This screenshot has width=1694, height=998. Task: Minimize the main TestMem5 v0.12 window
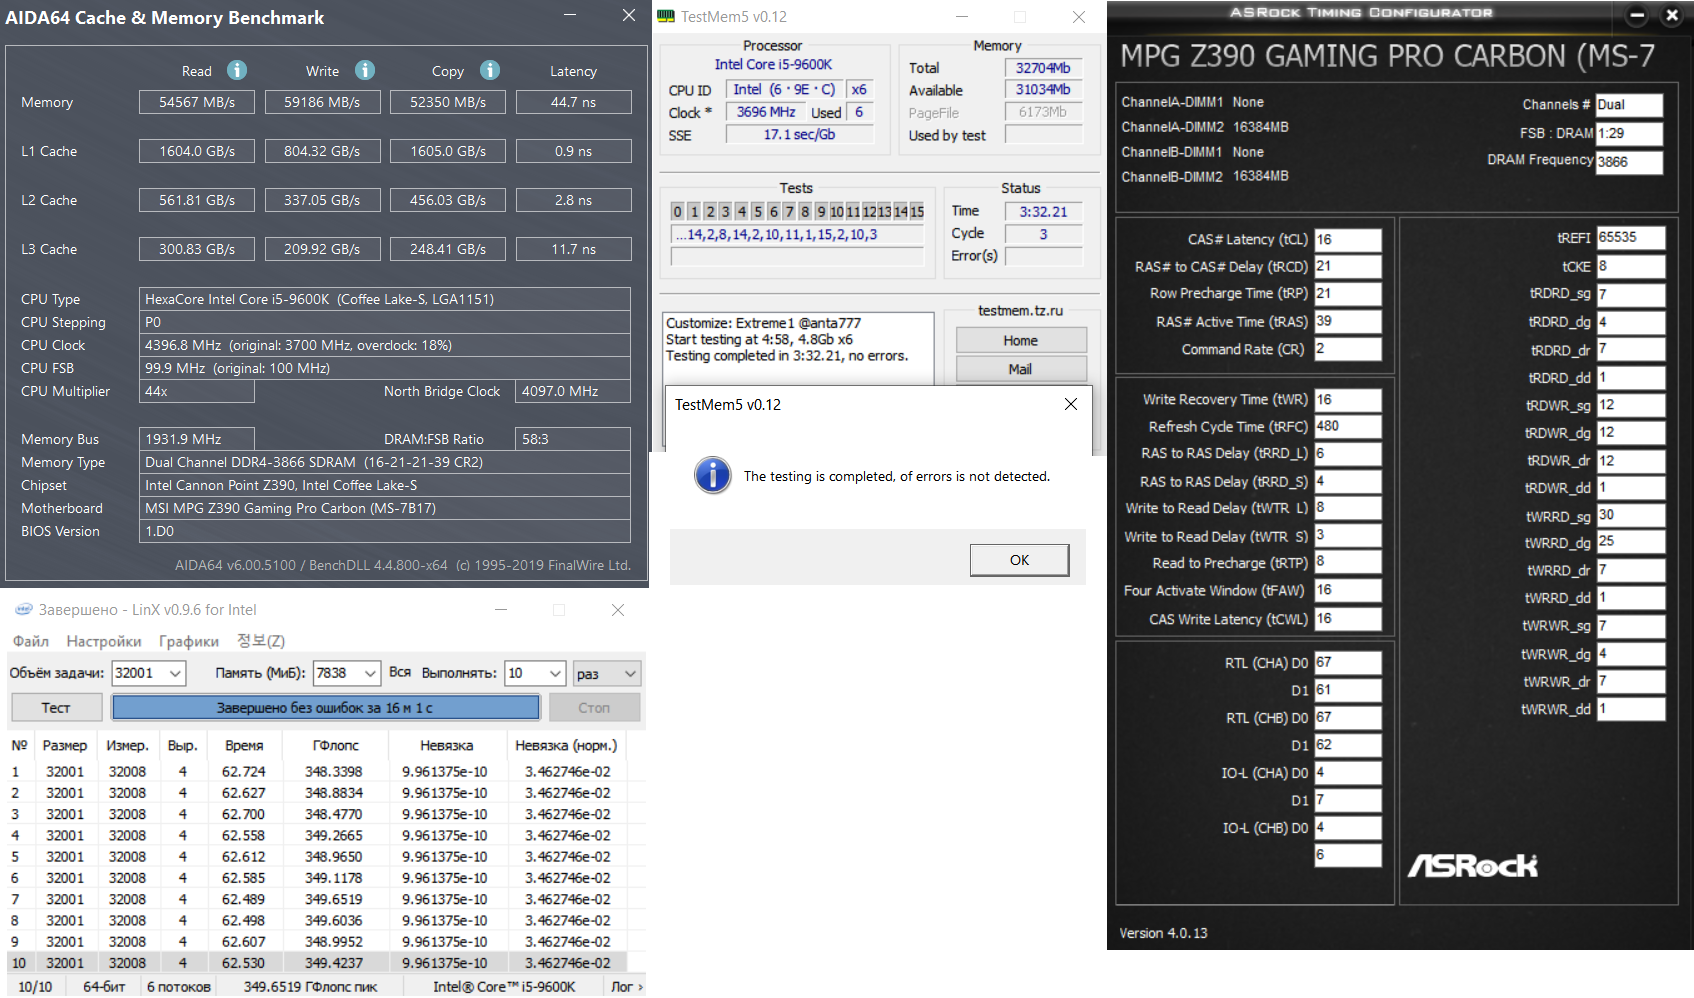point(961,17)
